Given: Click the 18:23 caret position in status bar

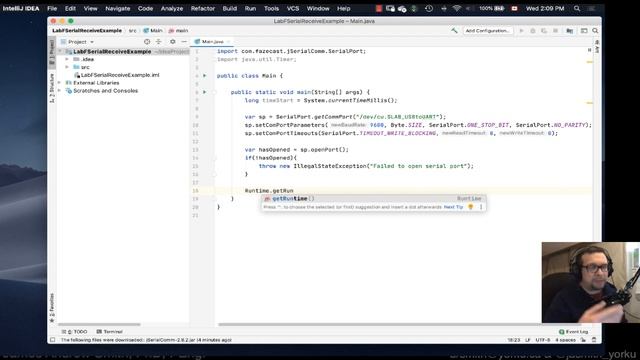Looking at the screenshot, I should point(513,340).
